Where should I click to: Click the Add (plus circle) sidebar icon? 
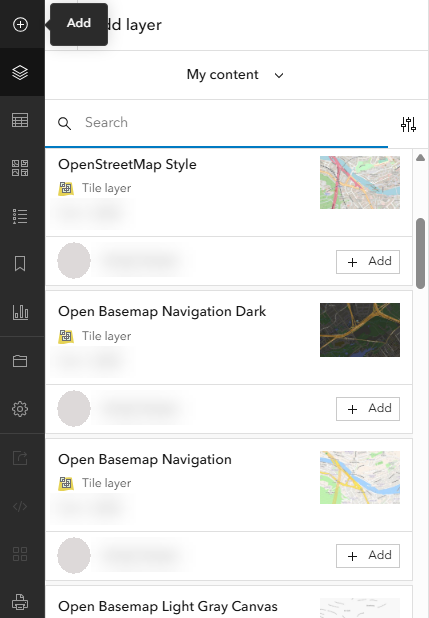tap(20, 24)
